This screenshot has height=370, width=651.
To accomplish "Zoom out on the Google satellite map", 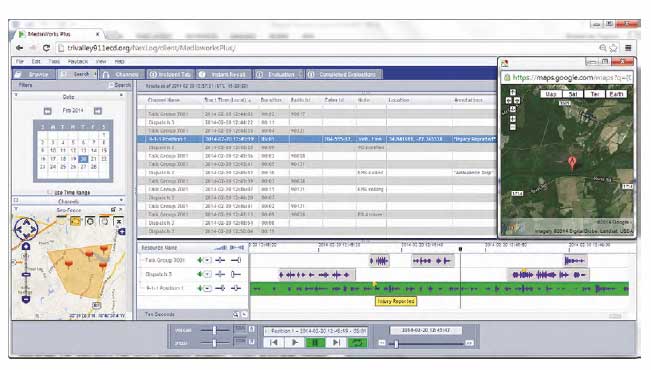I will [x=513, y=127].
